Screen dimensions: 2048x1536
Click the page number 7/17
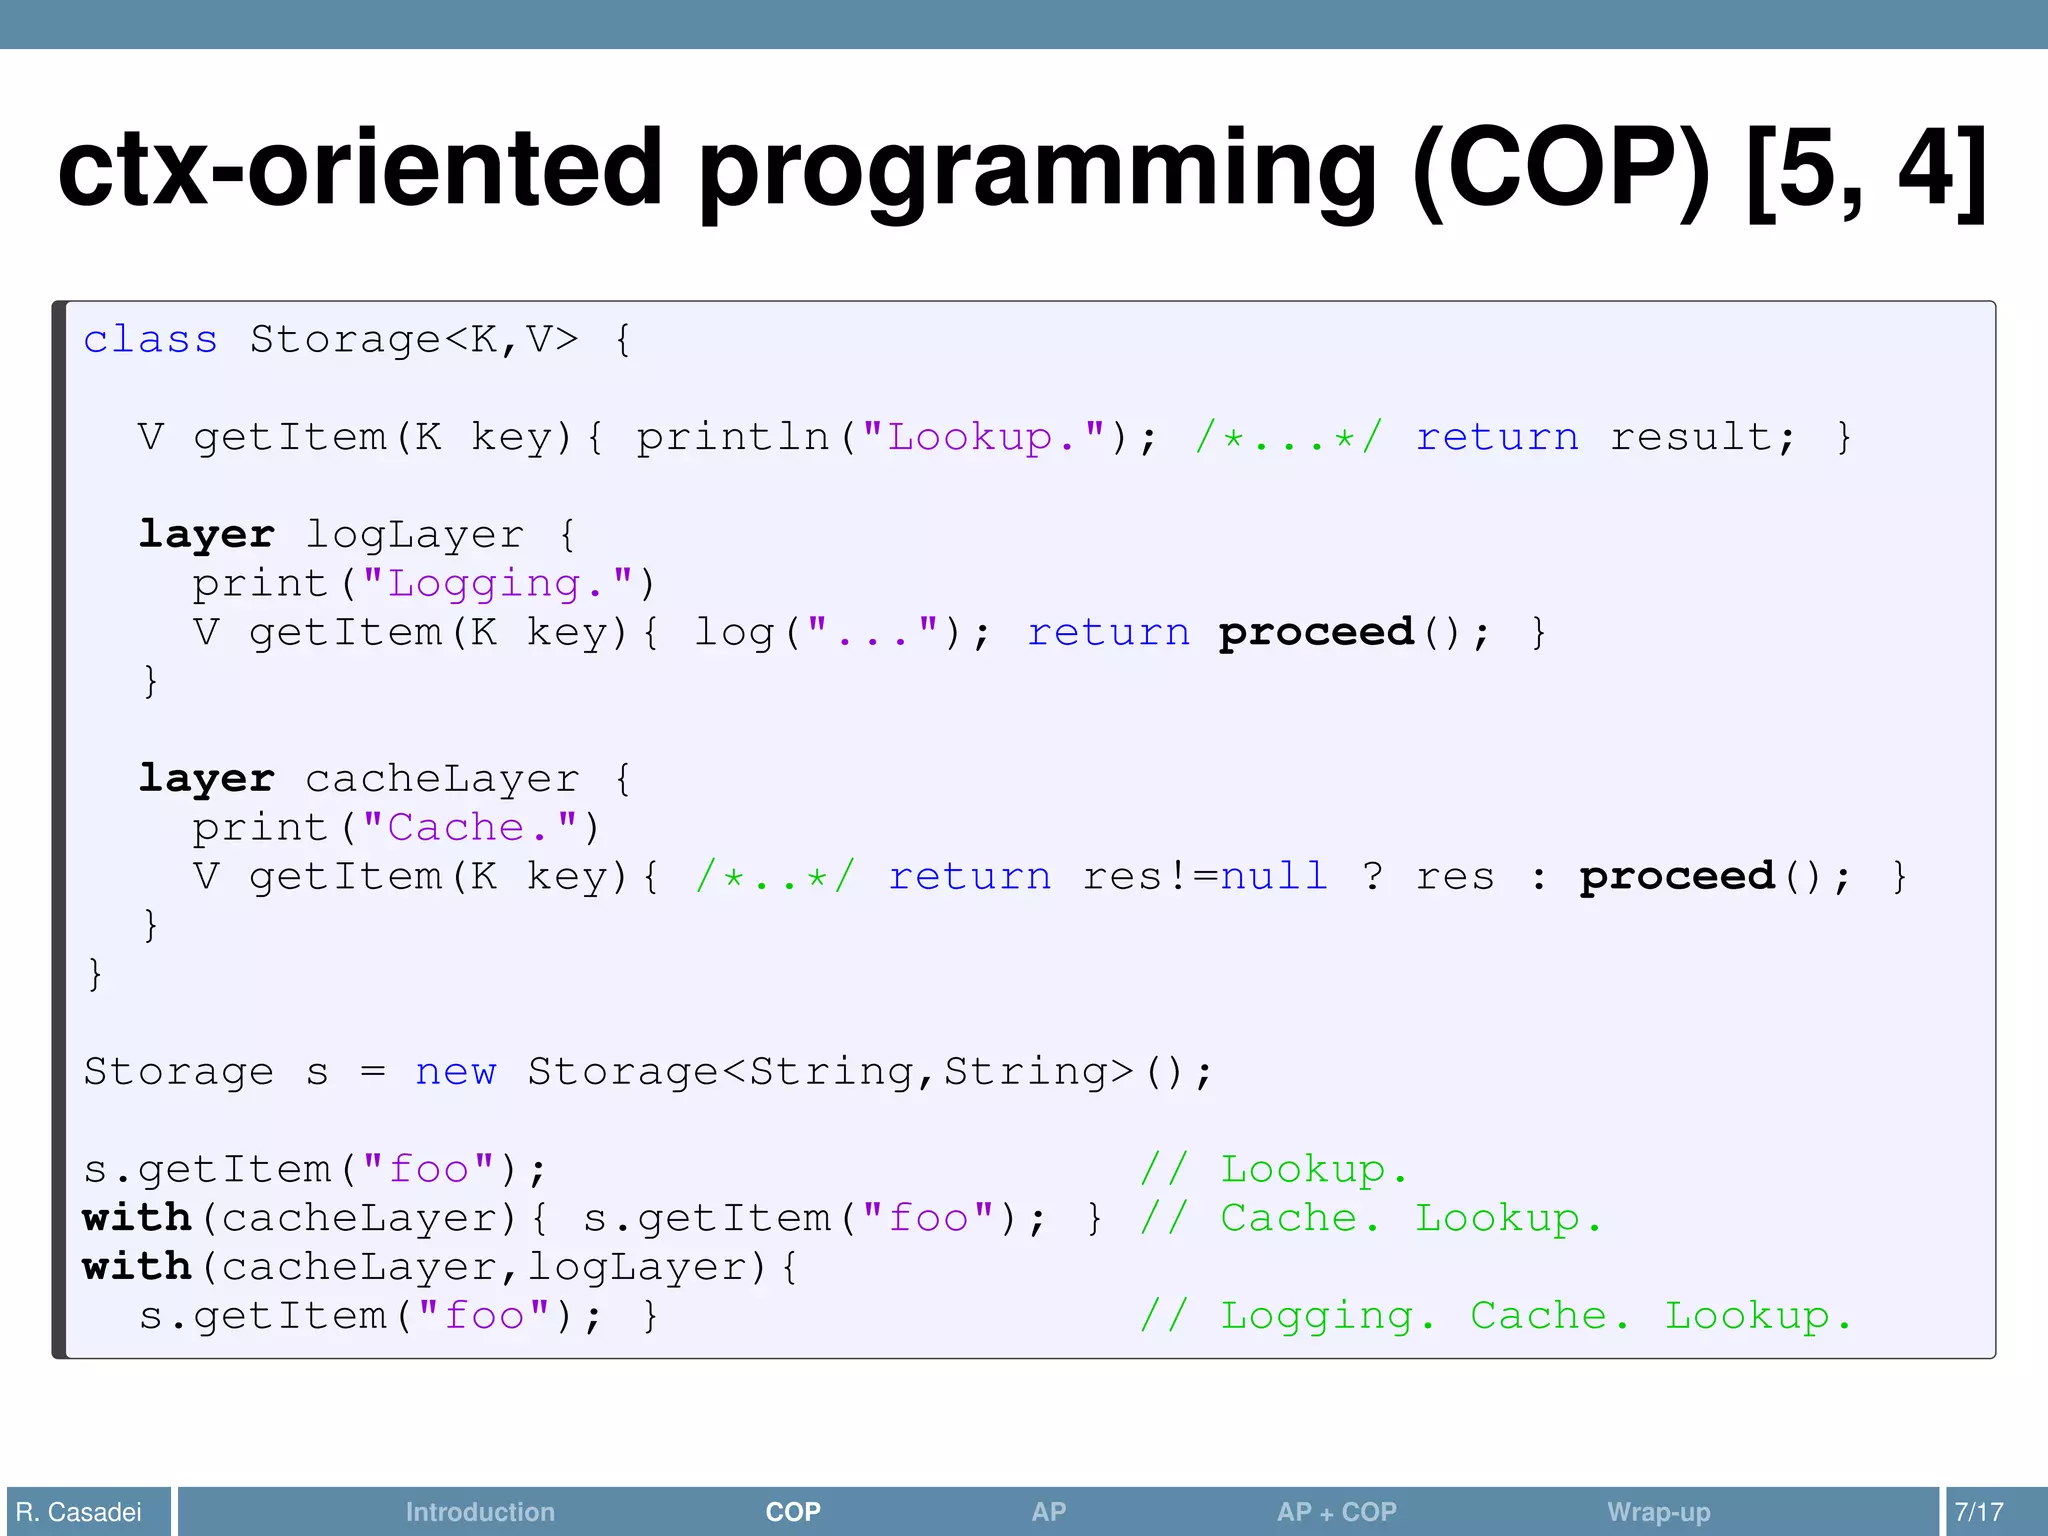click(1979, 1511)
